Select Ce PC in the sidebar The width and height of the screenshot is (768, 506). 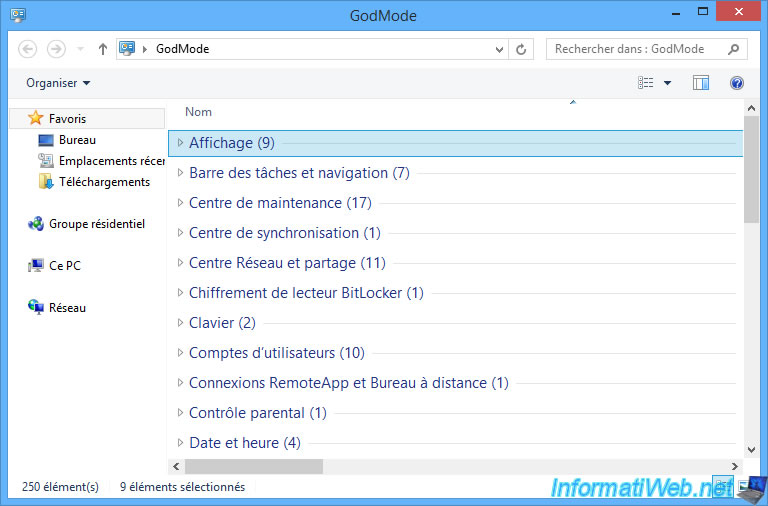[64, 266]
